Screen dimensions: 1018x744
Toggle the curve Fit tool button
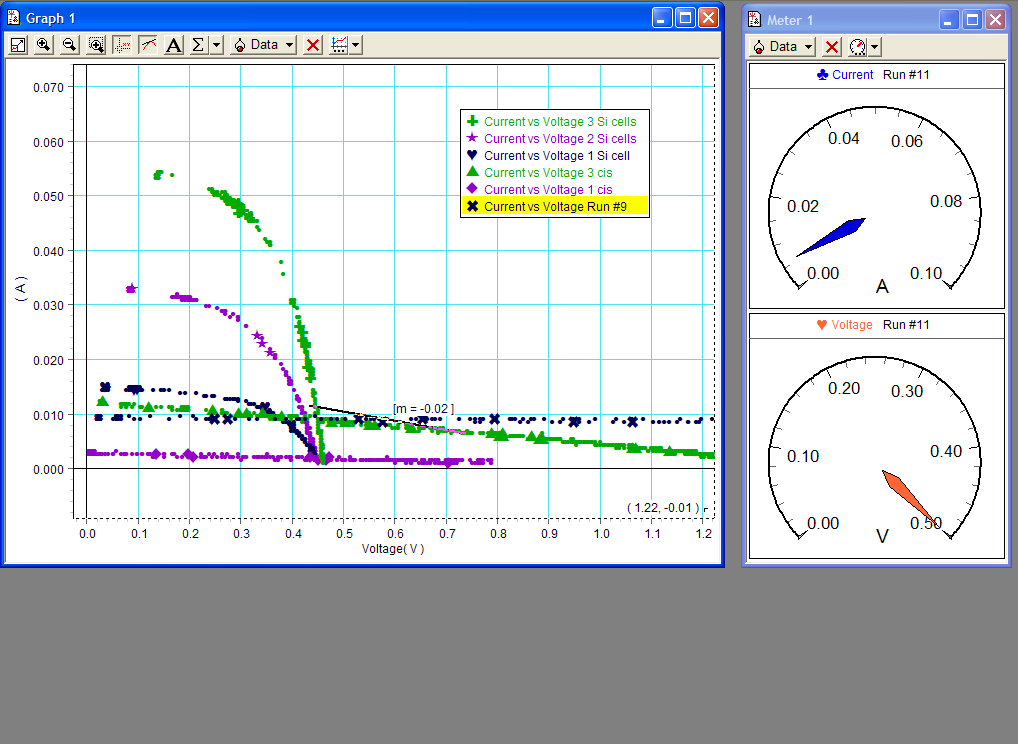point(148,45)
